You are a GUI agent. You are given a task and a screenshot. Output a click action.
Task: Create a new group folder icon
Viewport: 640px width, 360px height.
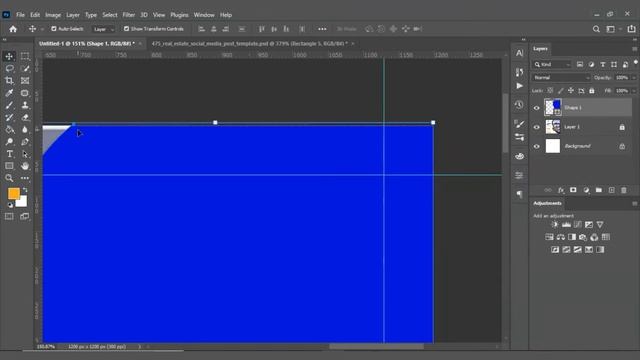[x=598, y=190]
